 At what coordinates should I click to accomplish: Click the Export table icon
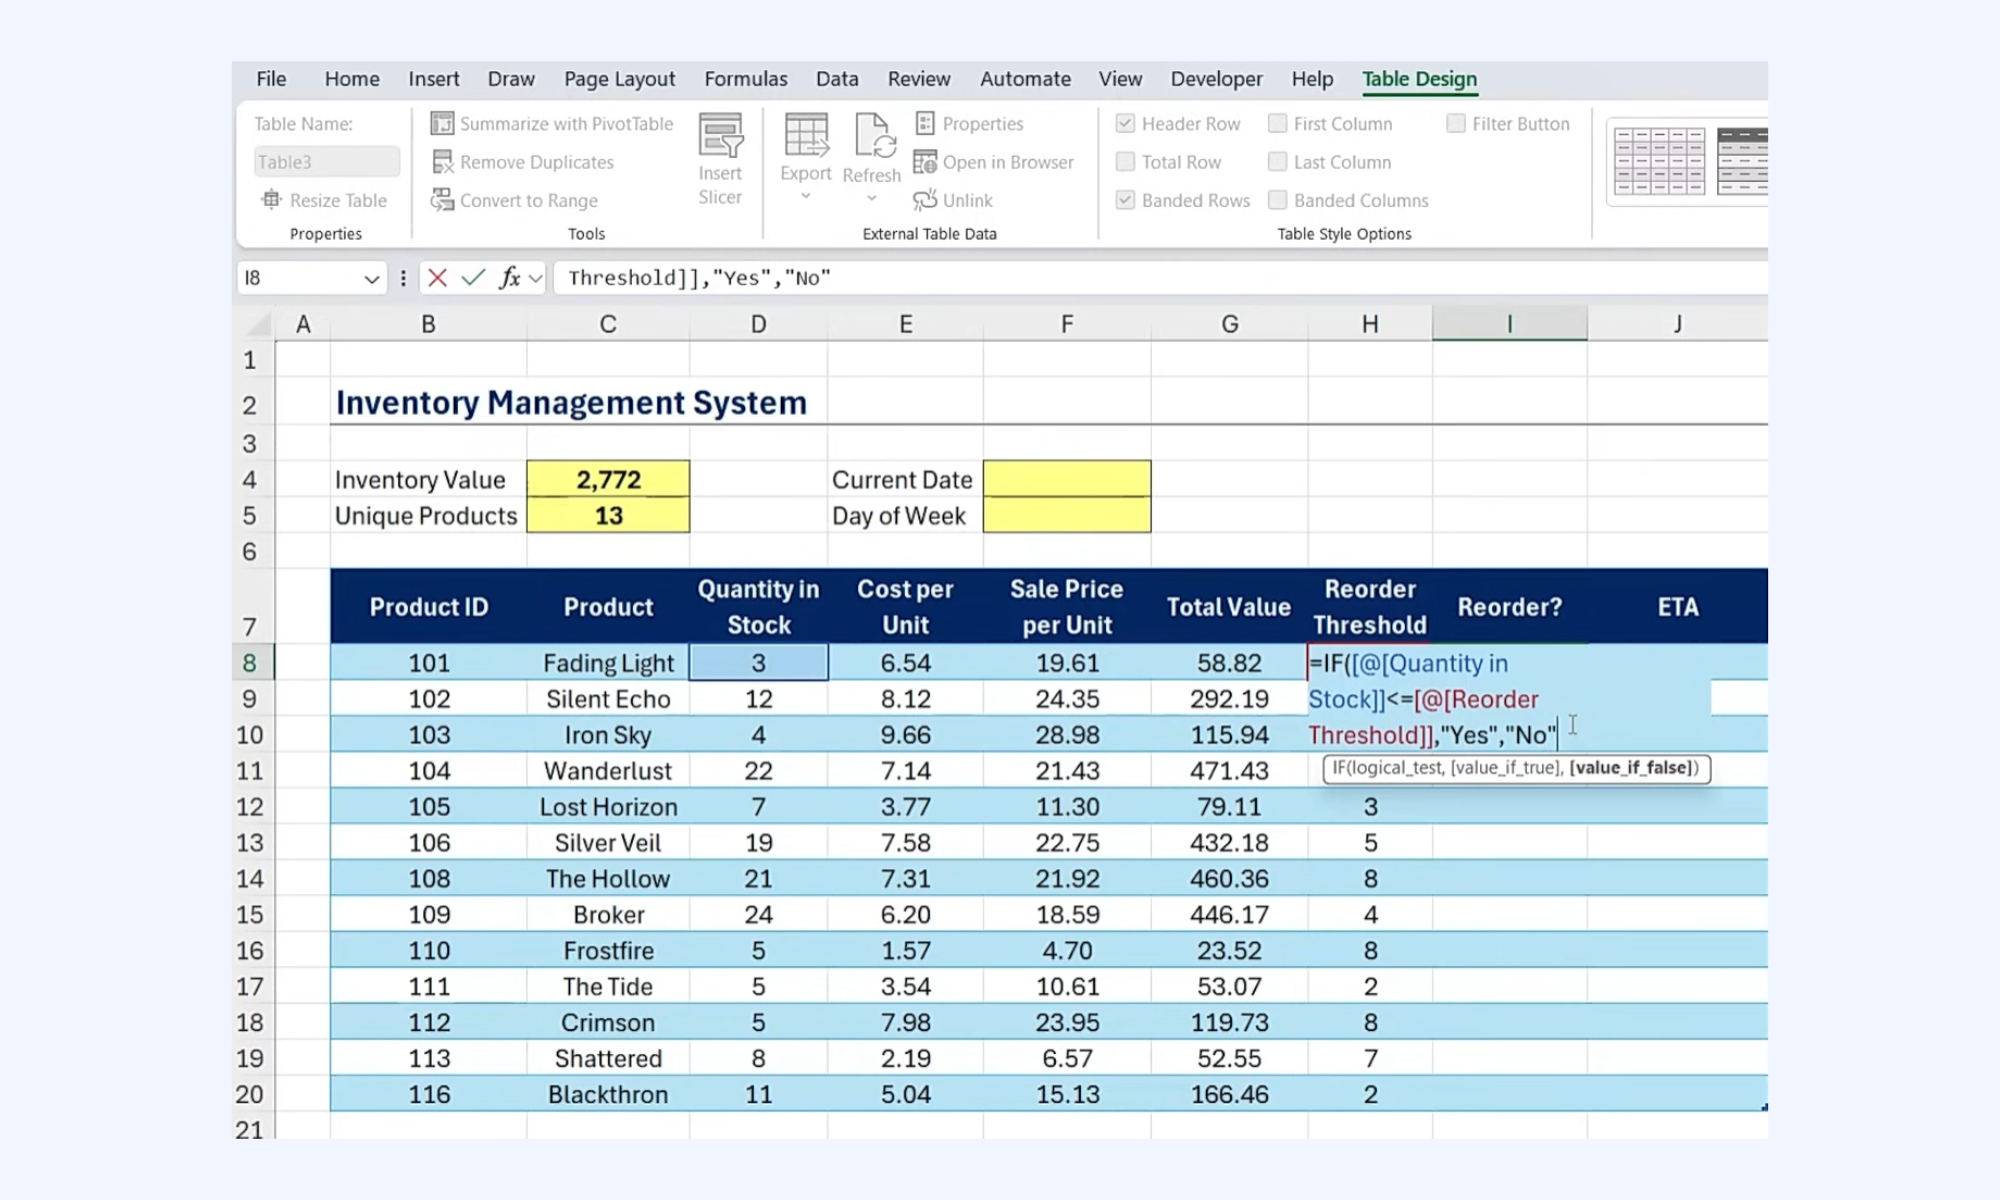coord(806,135)
